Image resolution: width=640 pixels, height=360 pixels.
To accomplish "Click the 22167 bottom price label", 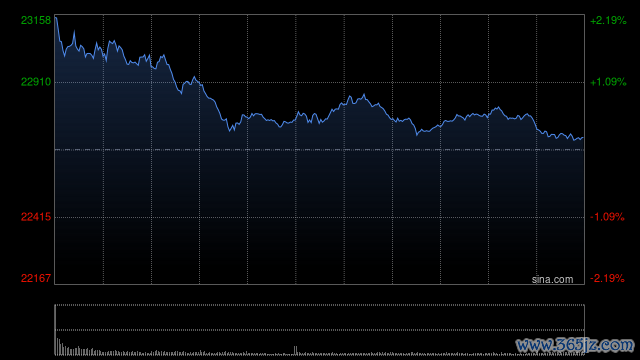I will point(36,278).
